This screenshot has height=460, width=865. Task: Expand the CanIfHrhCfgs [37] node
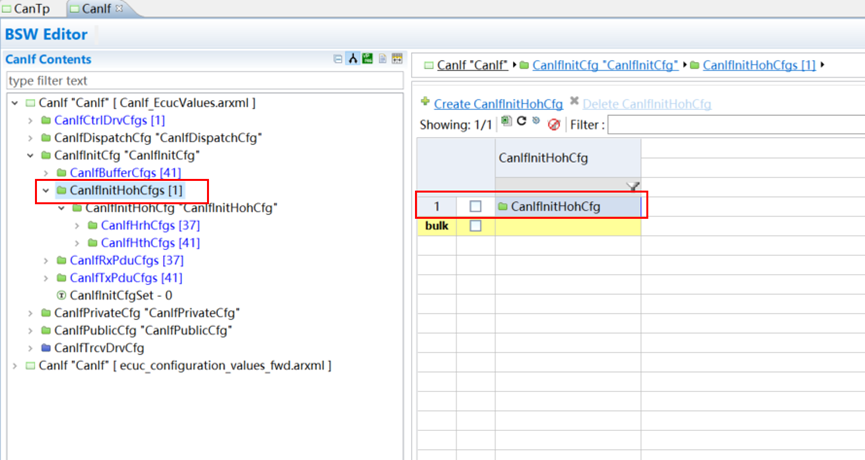pos(78,226)
